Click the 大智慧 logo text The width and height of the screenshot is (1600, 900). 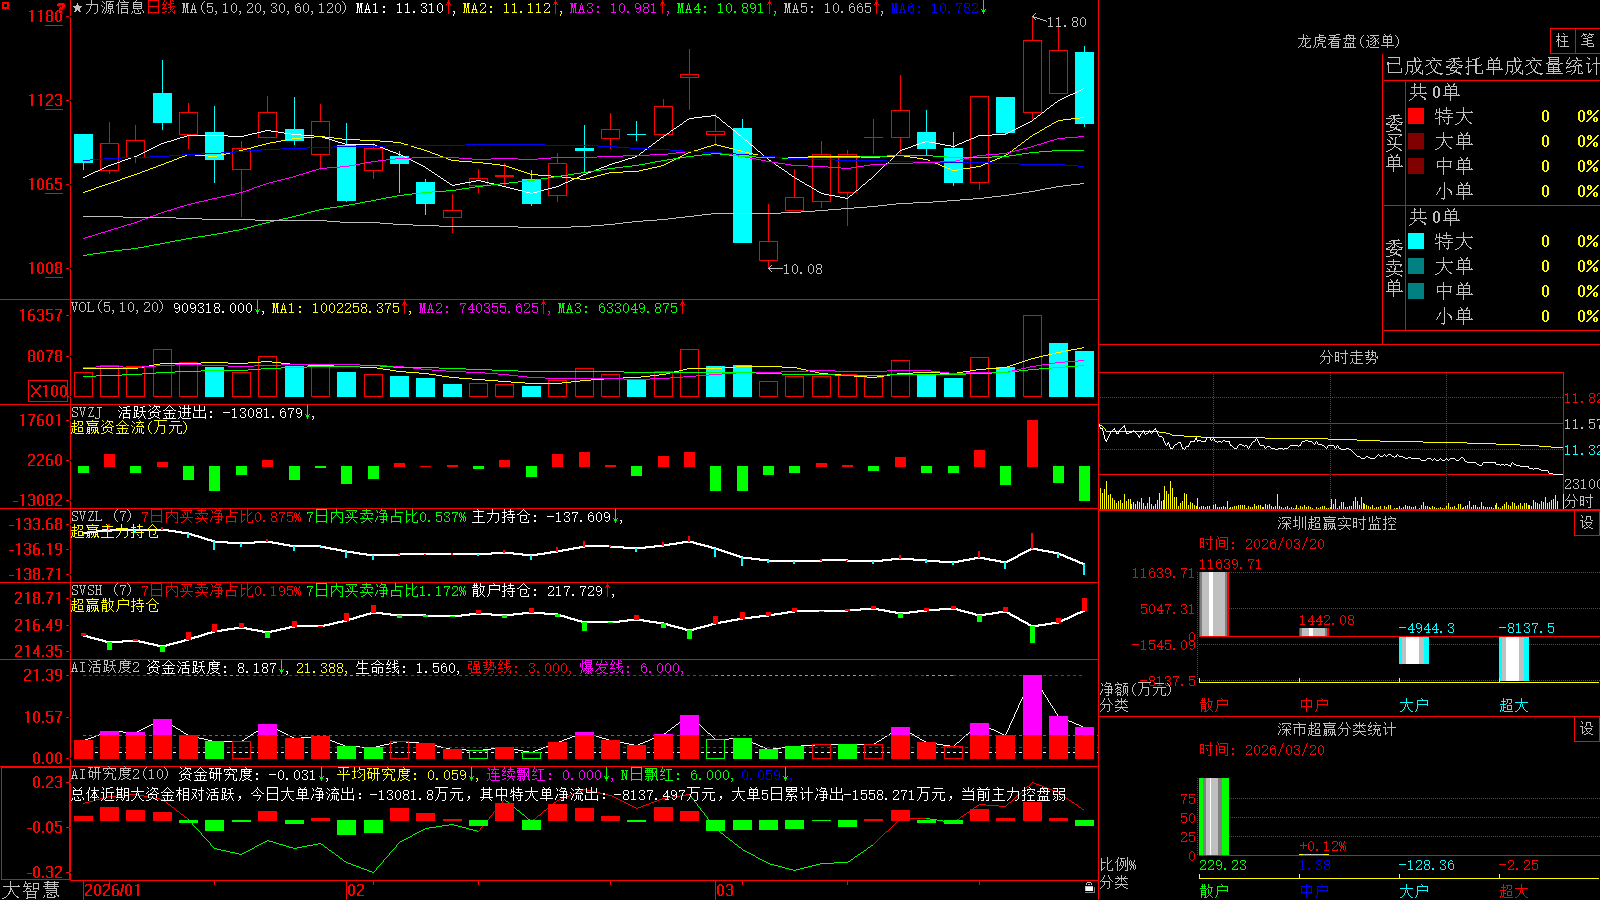(x=31, y=889)
